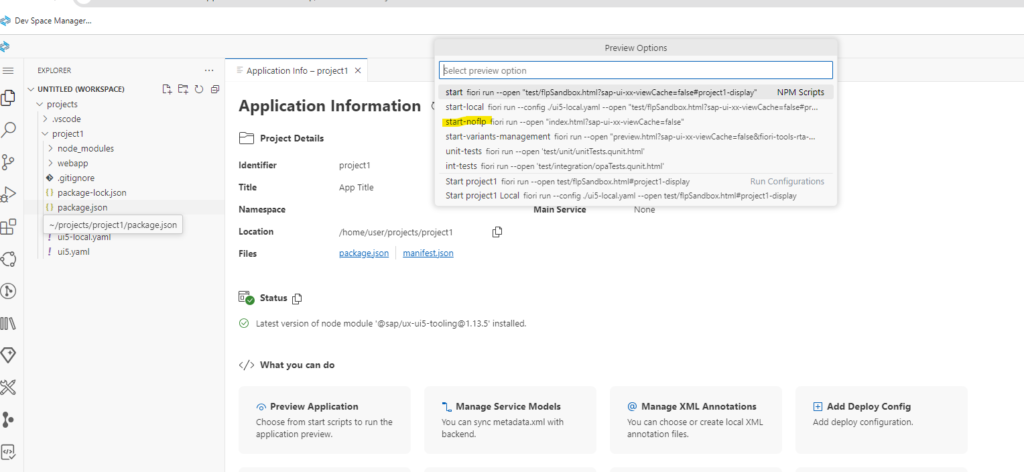Click the Preview Application card
This screenshot has height=472, width=1024.
click(325, 420)
